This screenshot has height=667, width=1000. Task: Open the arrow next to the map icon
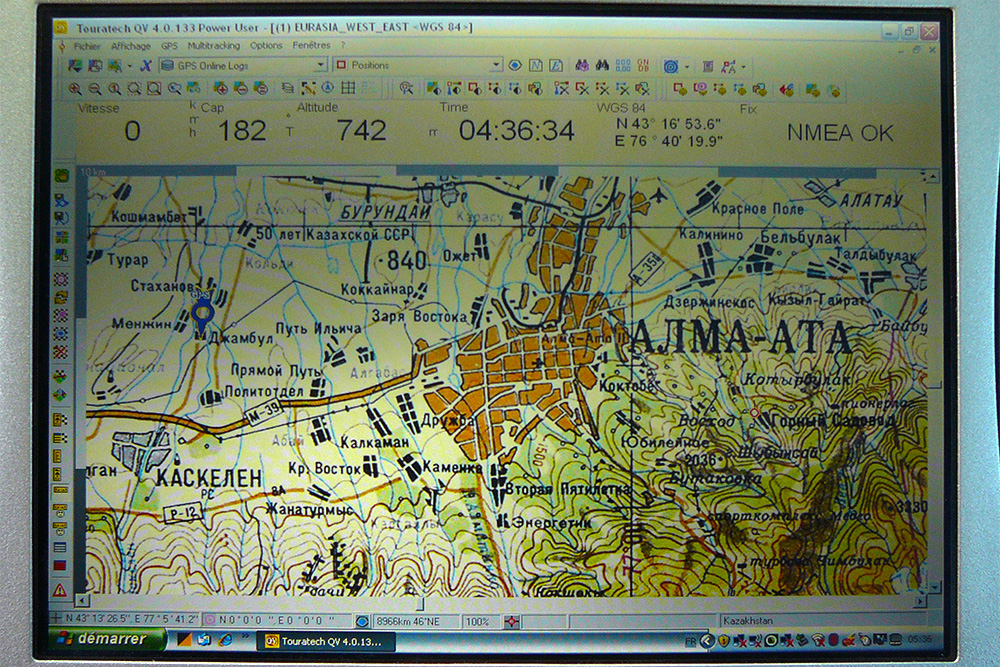point(129,66)
